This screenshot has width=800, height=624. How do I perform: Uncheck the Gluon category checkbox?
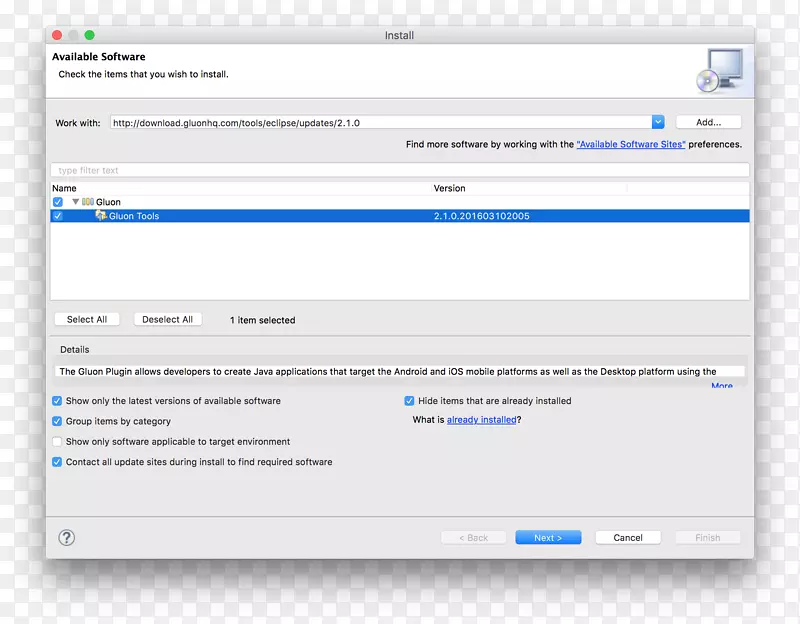[x=58, y=202]
